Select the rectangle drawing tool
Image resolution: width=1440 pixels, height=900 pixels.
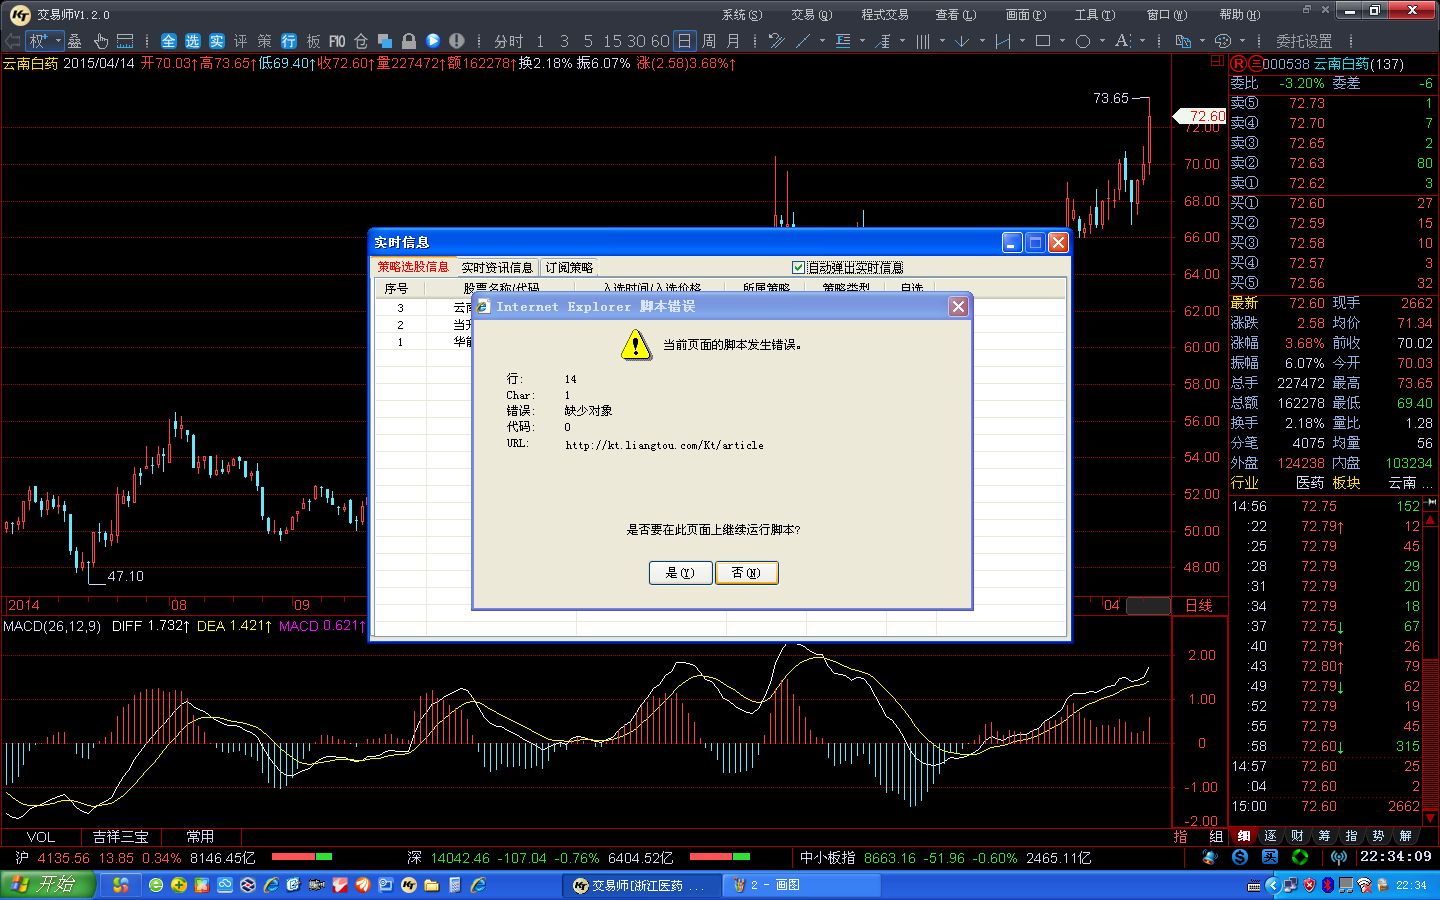pyautogui.click(x=1043, y=41)
